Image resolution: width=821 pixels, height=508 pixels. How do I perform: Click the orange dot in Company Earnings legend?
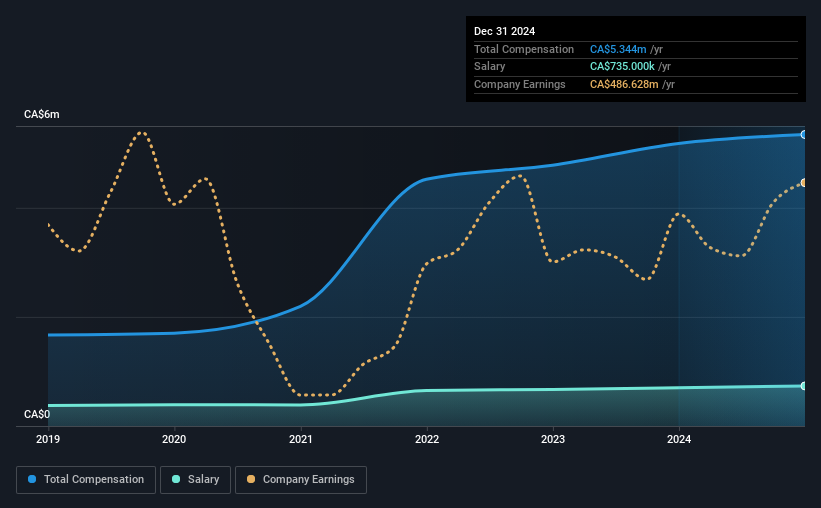click(x=251, y=479)
